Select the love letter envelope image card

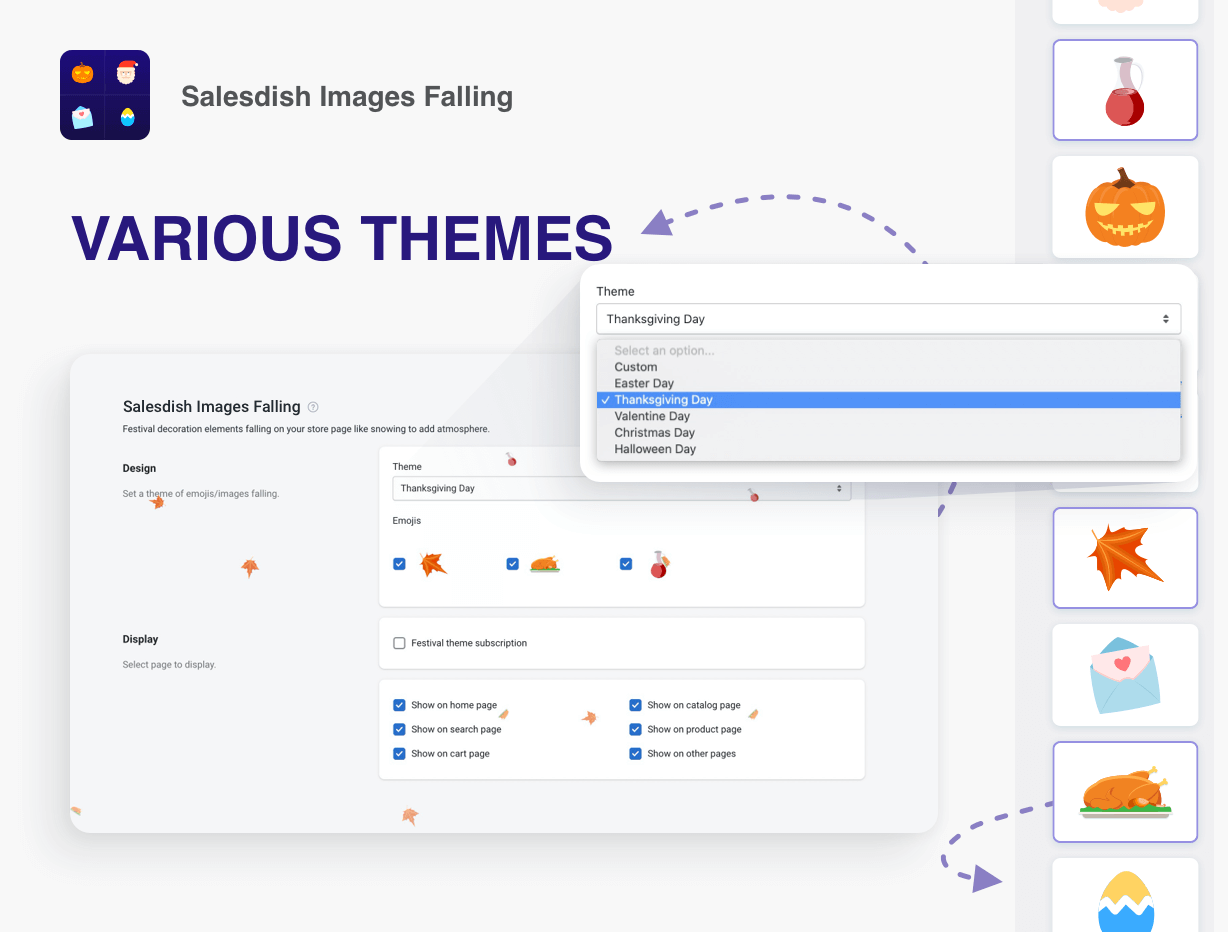point(1125,675)
